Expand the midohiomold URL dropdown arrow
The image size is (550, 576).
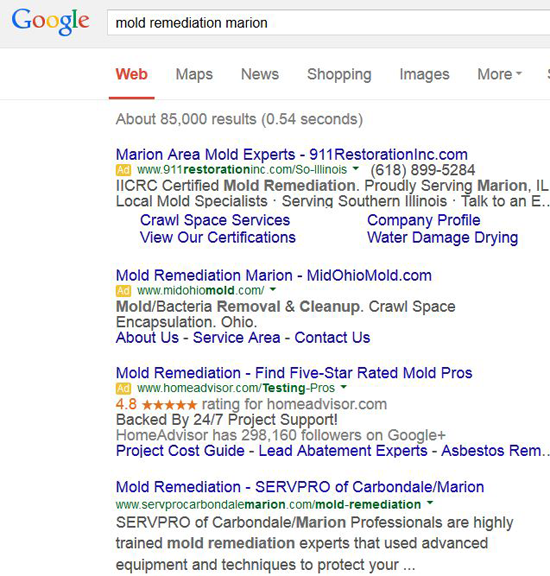pyautogui.click(x=273, y=289)
